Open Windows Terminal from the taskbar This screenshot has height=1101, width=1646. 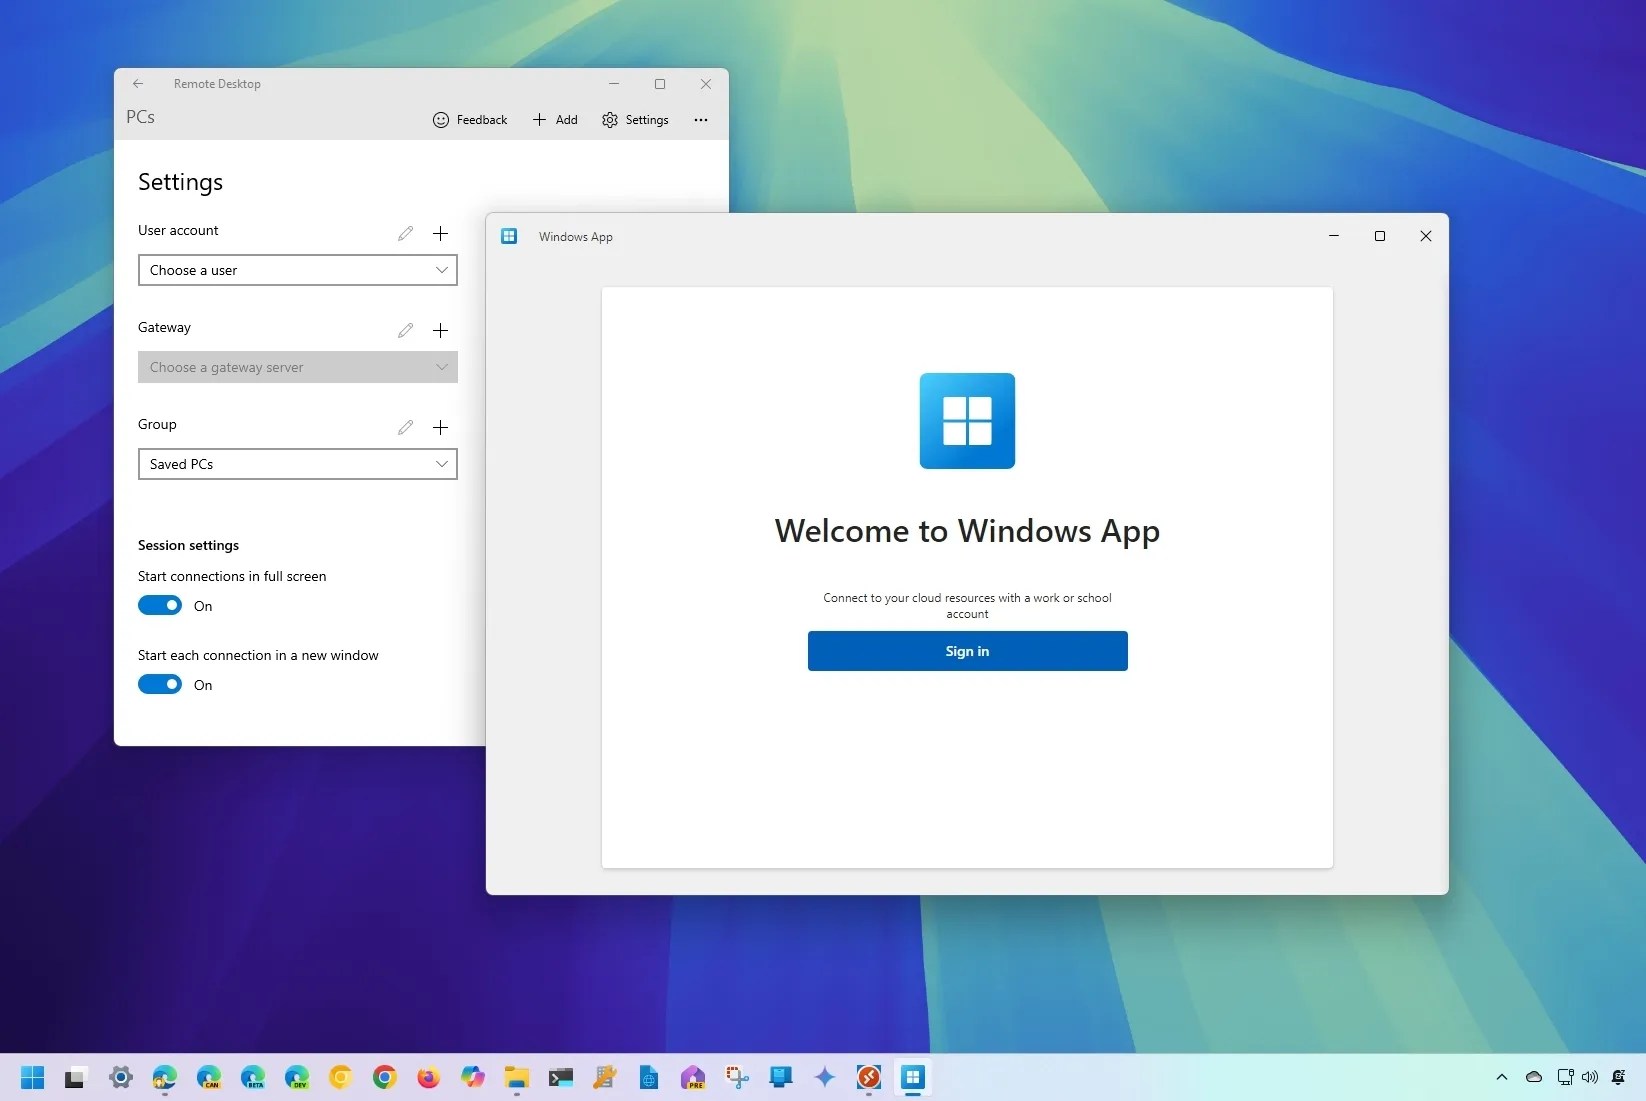pyautogui.click(x=561, y=1078)
